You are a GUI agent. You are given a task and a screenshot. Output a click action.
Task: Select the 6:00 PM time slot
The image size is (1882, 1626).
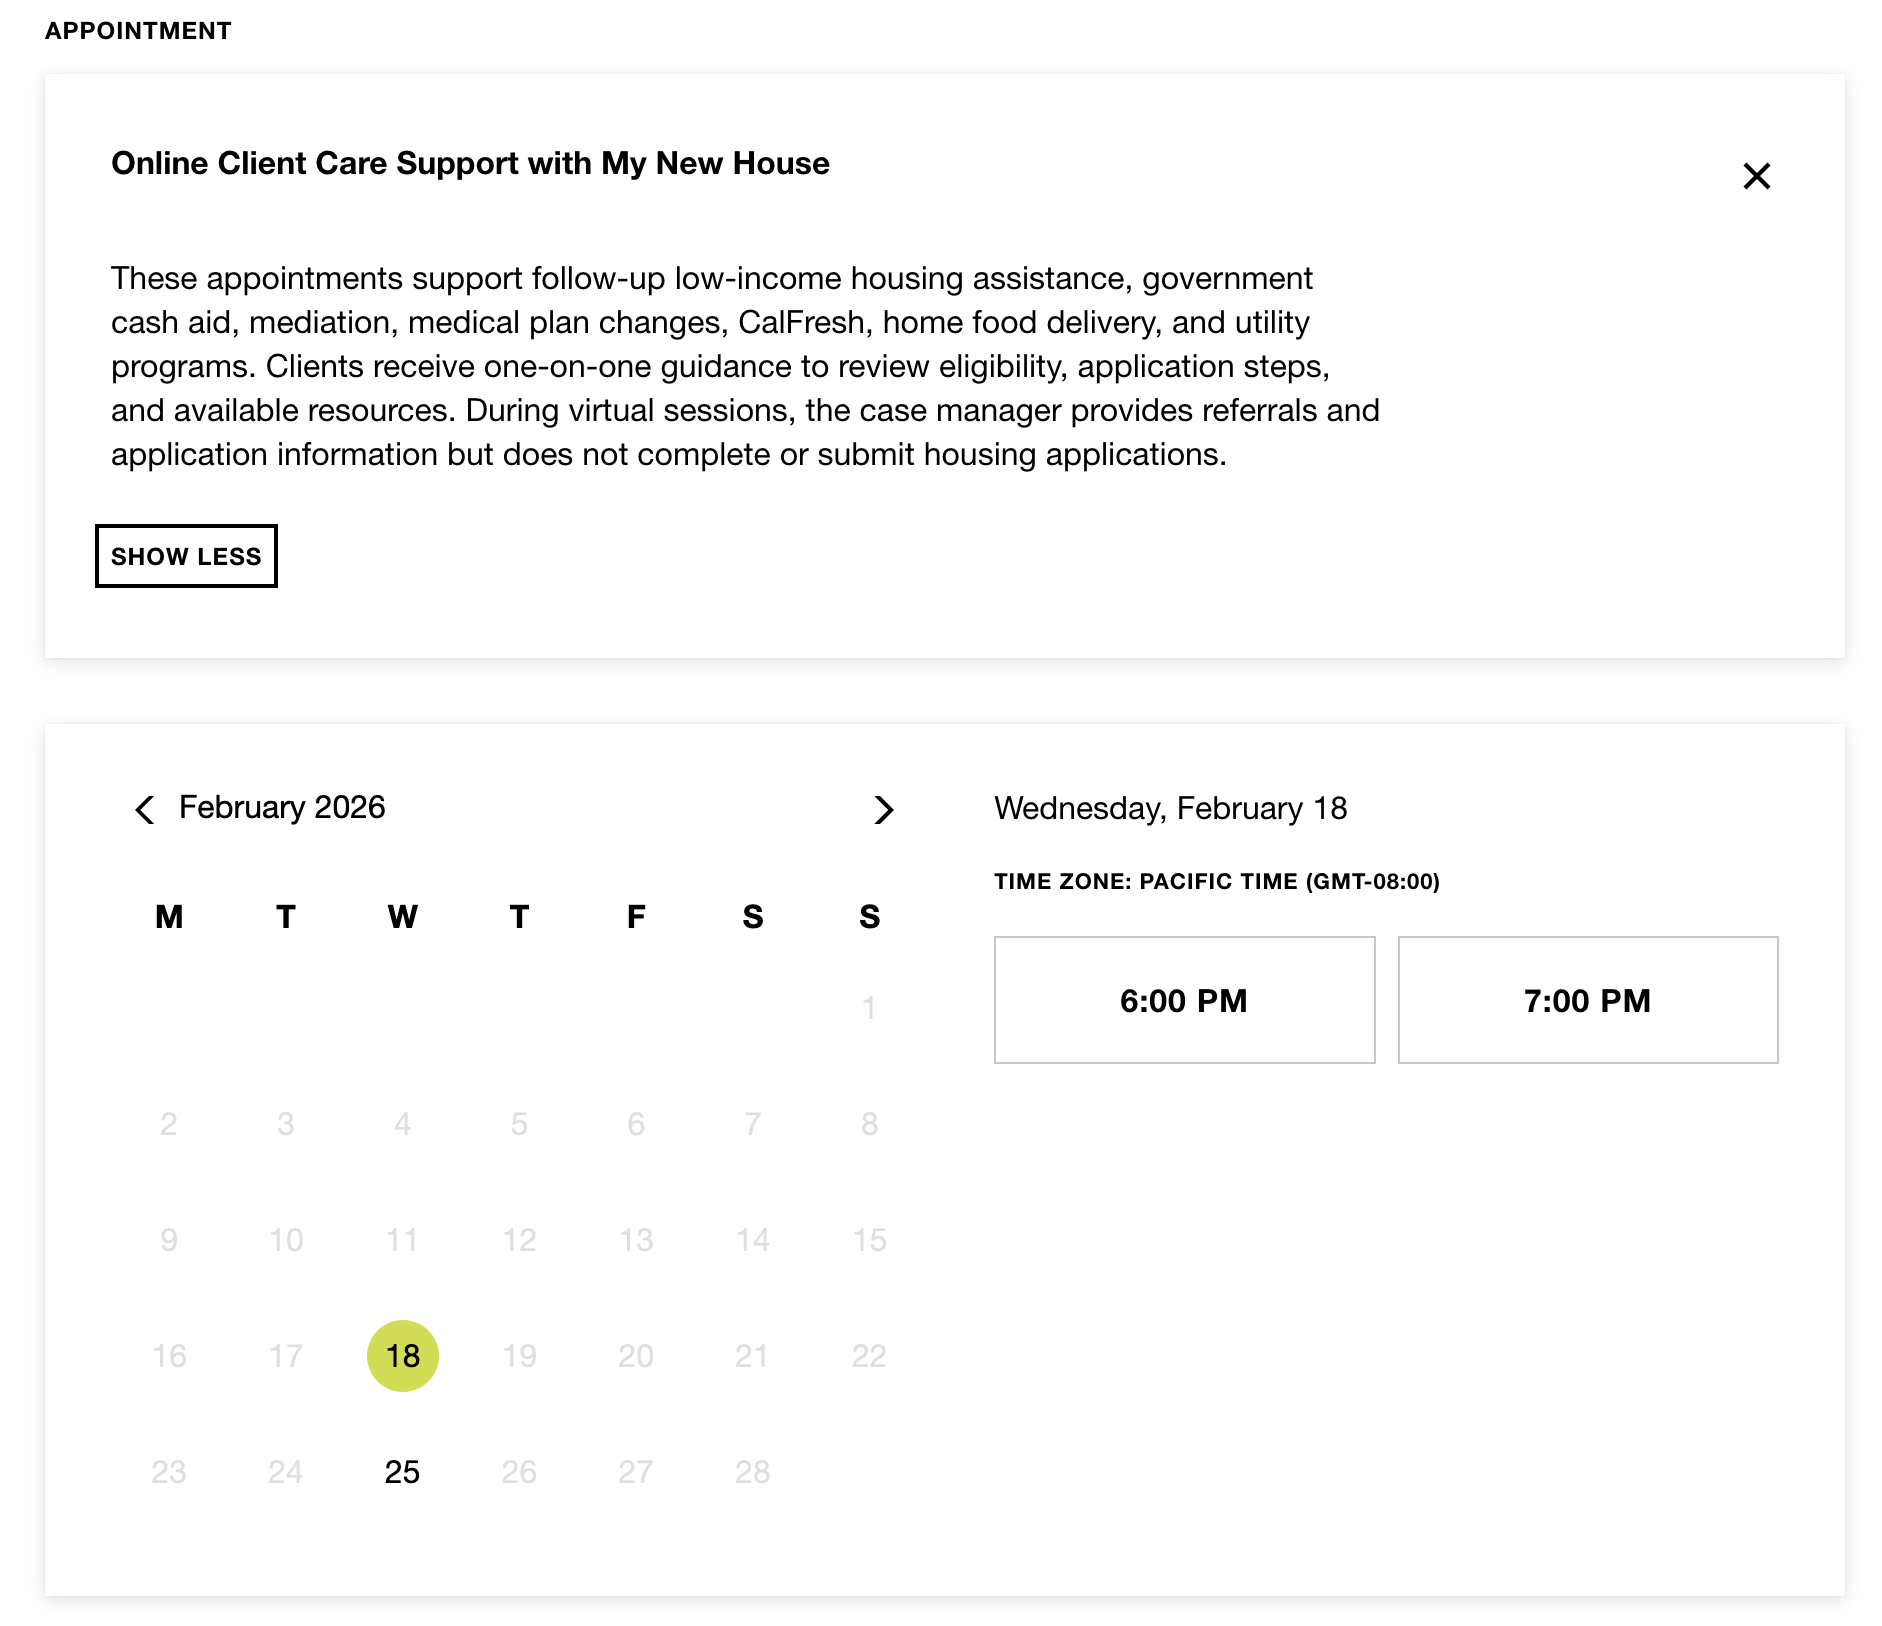pos(1184,1000)
